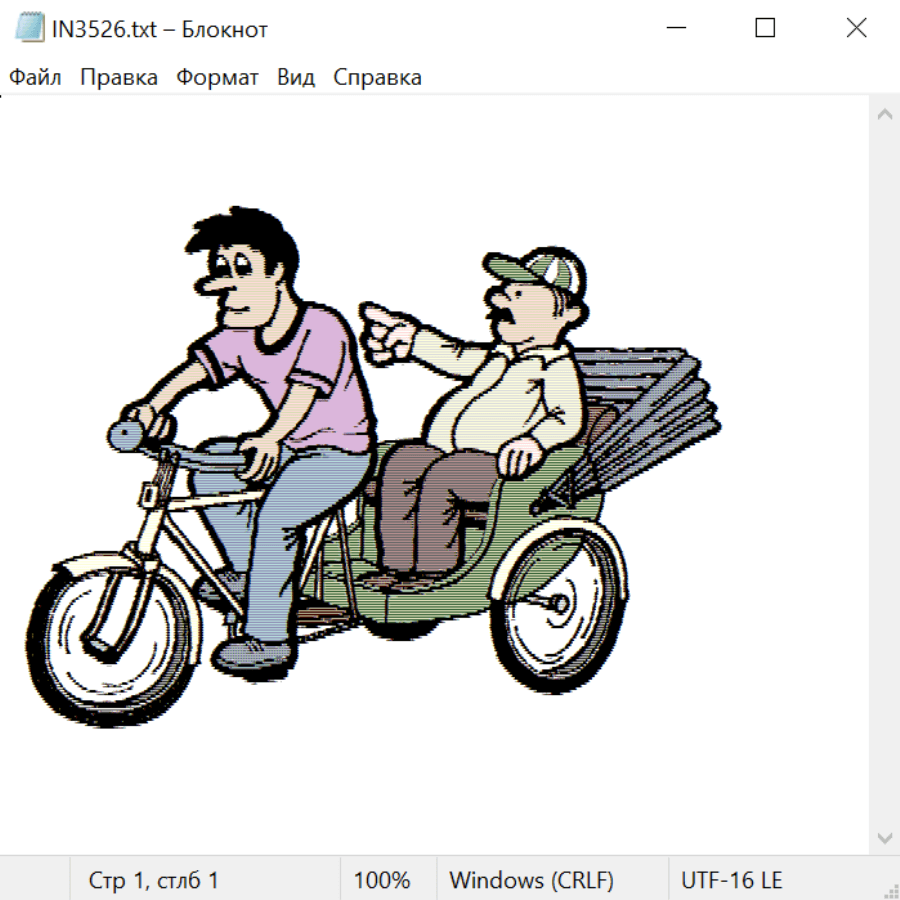Open the Файл menu
Viewport: 900px width, 900px height.
(35, 78)
